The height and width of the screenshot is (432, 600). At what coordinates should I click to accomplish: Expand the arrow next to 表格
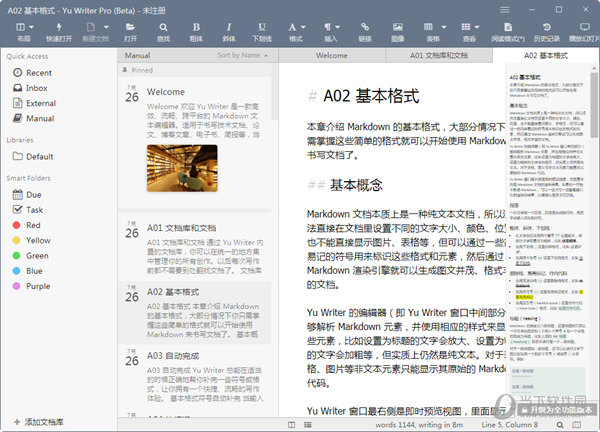pos(443,27)
